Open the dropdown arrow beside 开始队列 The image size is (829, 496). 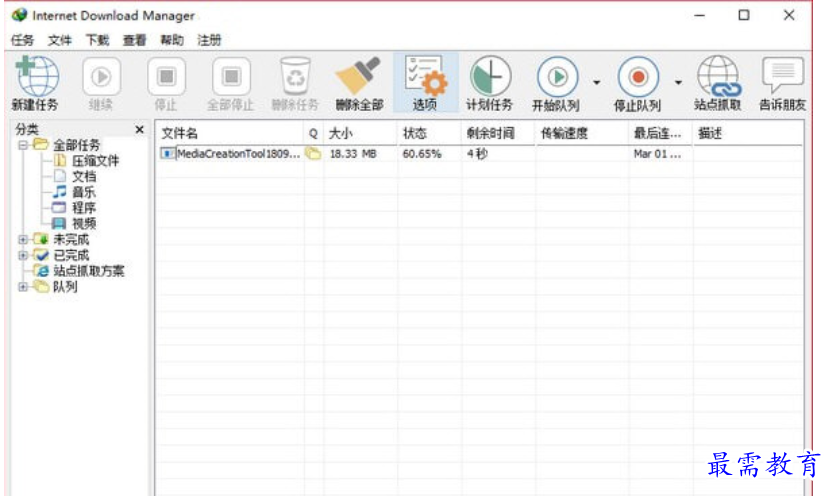click(x=596, y=82)
